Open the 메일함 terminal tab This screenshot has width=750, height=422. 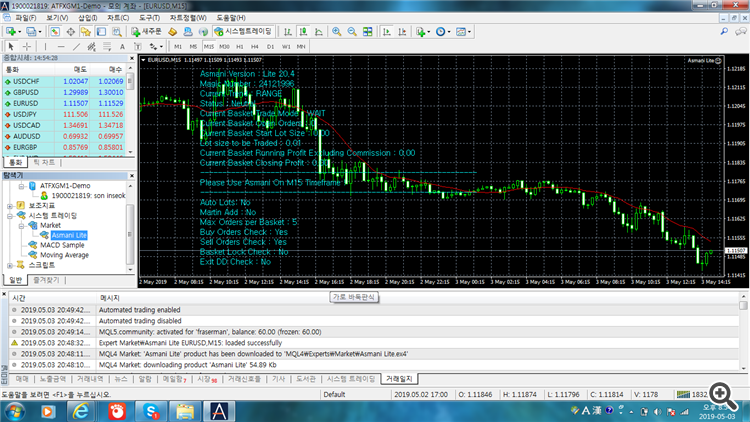pyautogui.click(x=174, y=379)
